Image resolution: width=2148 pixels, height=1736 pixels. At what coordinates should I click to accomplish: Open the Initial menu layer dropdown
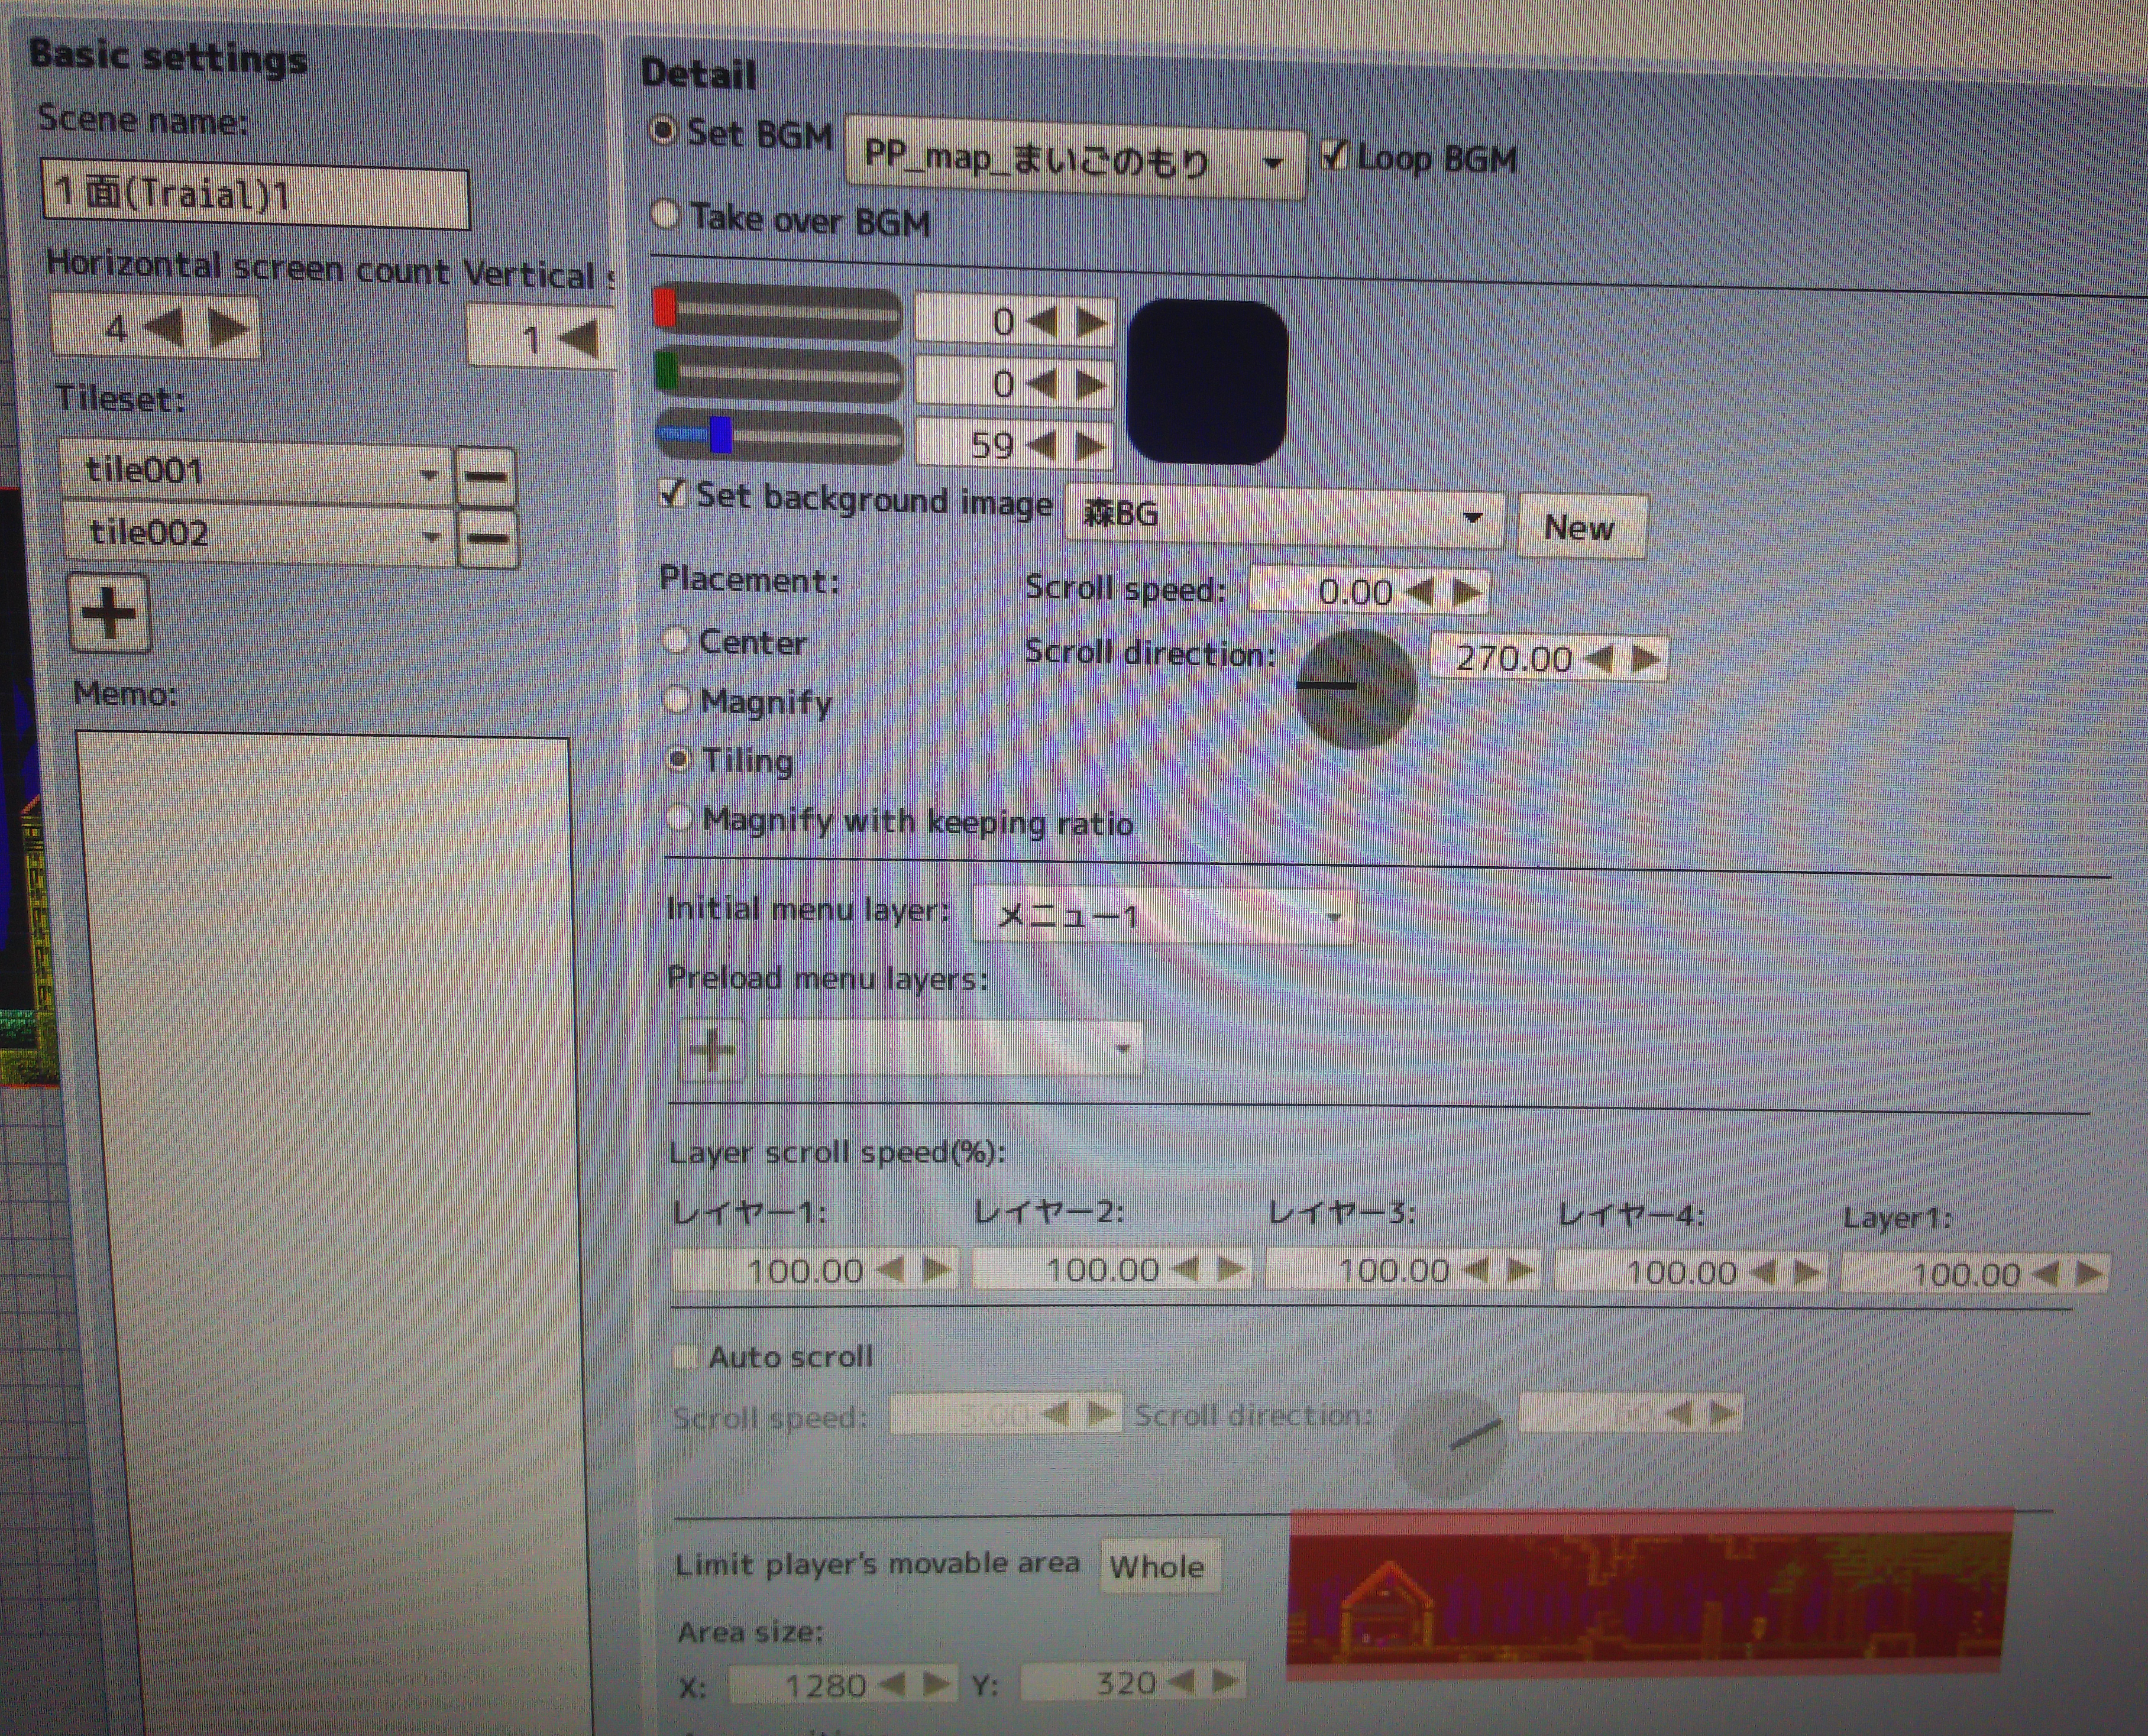[1164, 915]
